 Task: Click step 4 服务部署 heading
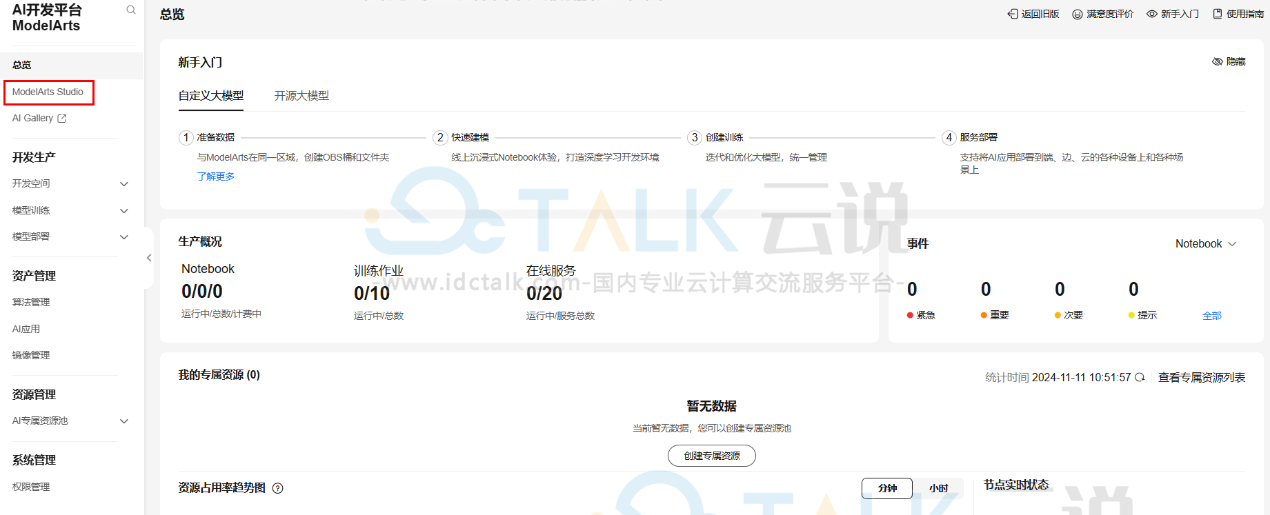point(979,138)
